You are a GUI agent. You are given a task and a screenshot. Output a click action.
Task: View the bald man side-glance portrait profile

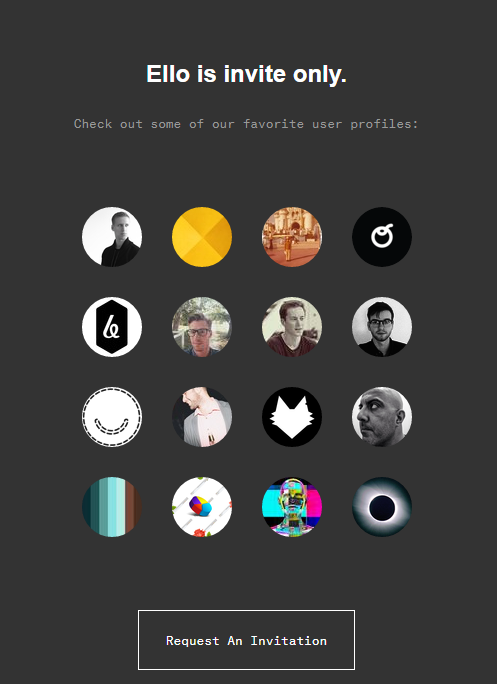382,417
